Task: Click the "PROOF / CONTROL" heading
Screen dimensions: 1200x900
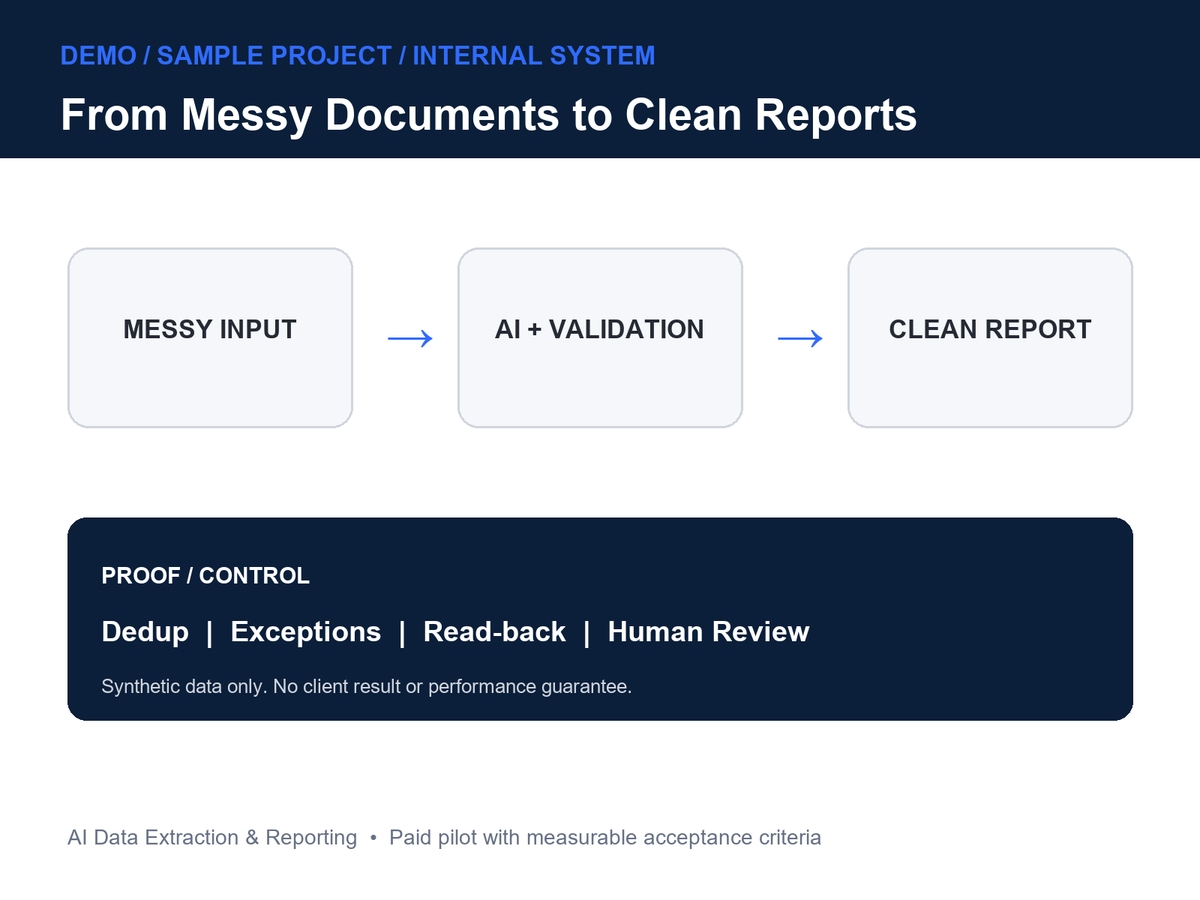Action: [x=206, y=576]
